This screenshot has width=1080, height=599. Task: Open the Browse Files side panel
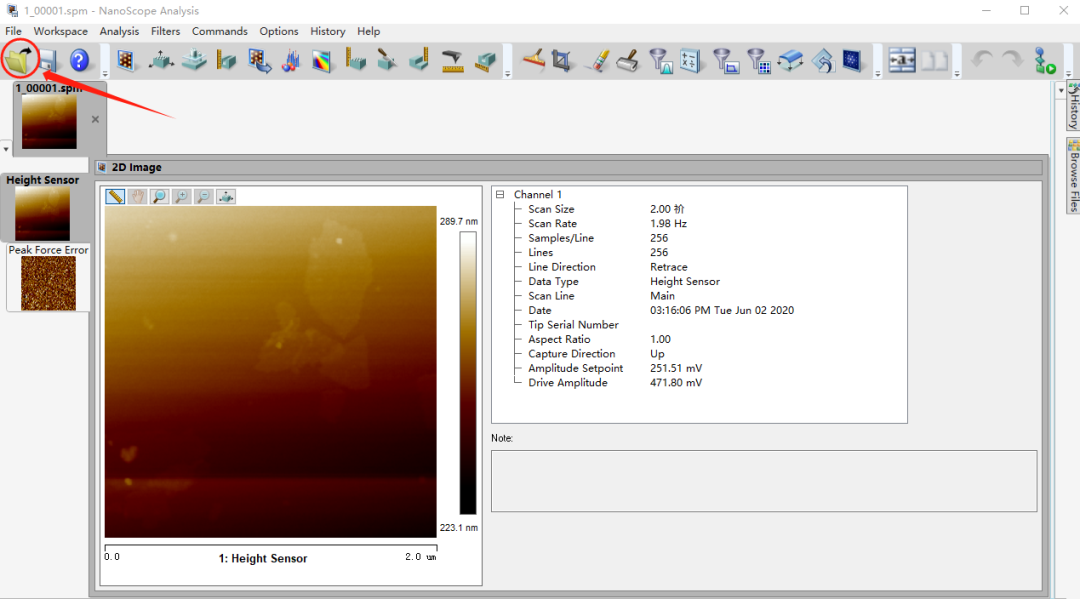pos(1073,176)
